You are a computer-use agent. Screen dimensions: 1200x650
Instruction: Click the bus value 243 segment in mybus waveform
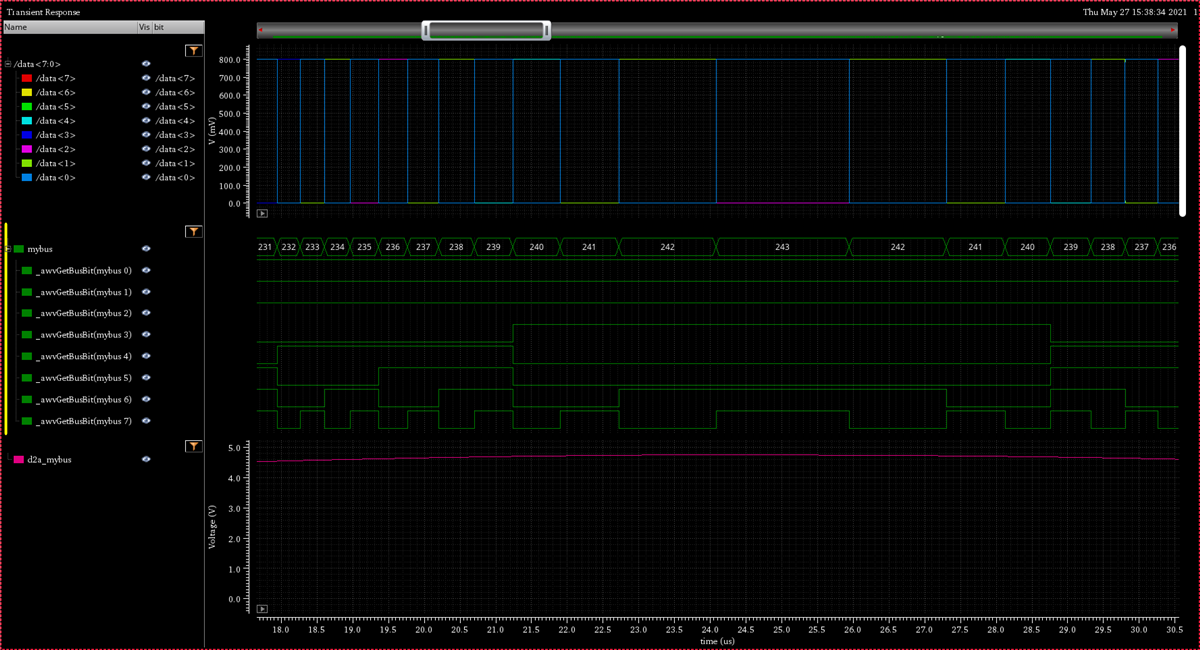click(x=782, y=247)
